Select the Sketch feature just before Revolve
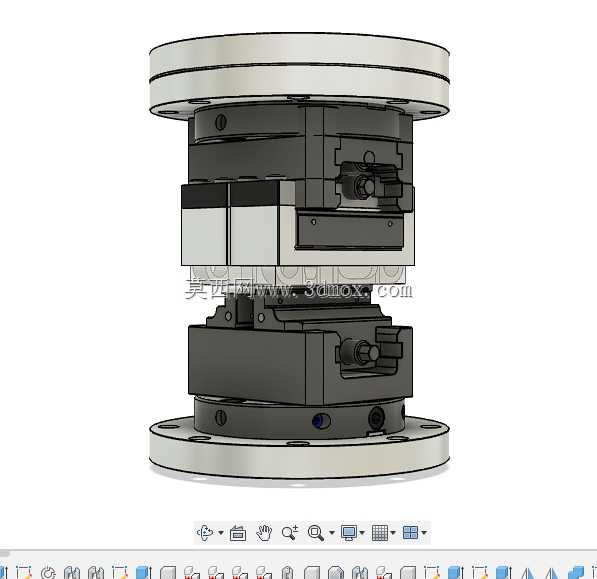Screen dimensions: 597x579 click(24, 573)
